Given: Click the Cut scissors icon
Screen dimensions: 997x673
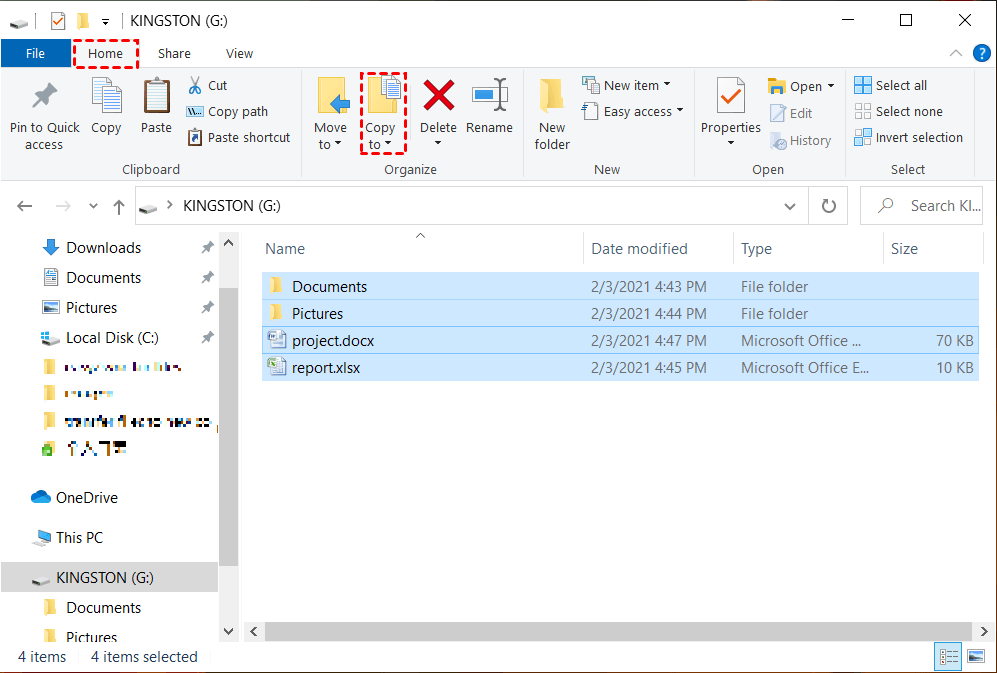Looking at the screenshot, I should [x=195, y=86].
